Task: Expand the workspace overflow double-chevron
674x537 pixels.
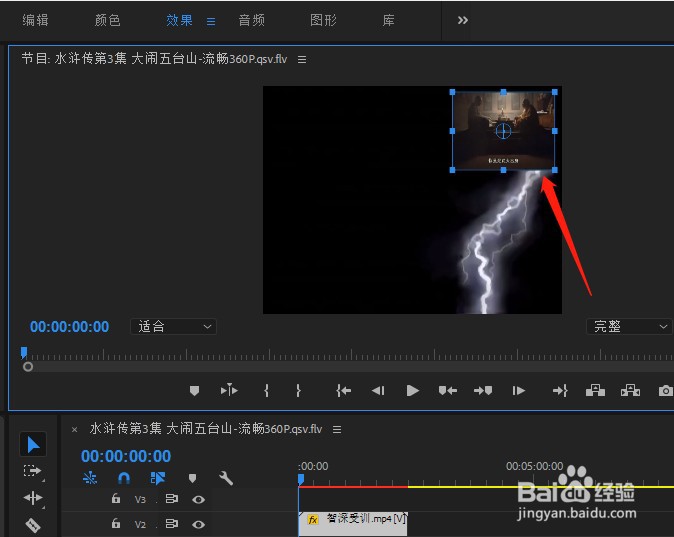Action: pyautogui.click(x=463, y=20)
